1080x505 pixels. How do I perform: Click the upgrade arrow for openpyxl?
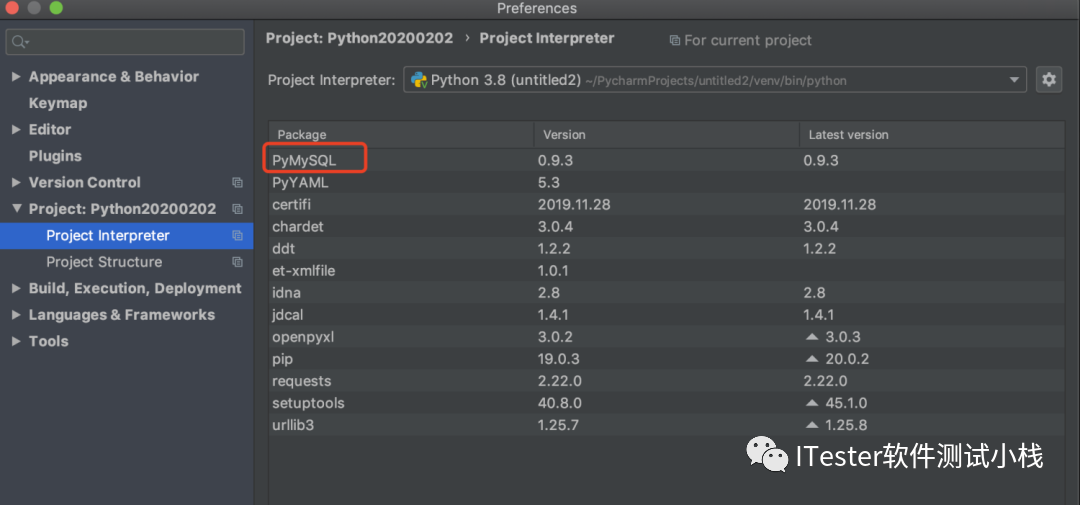(x=812, y=337)
